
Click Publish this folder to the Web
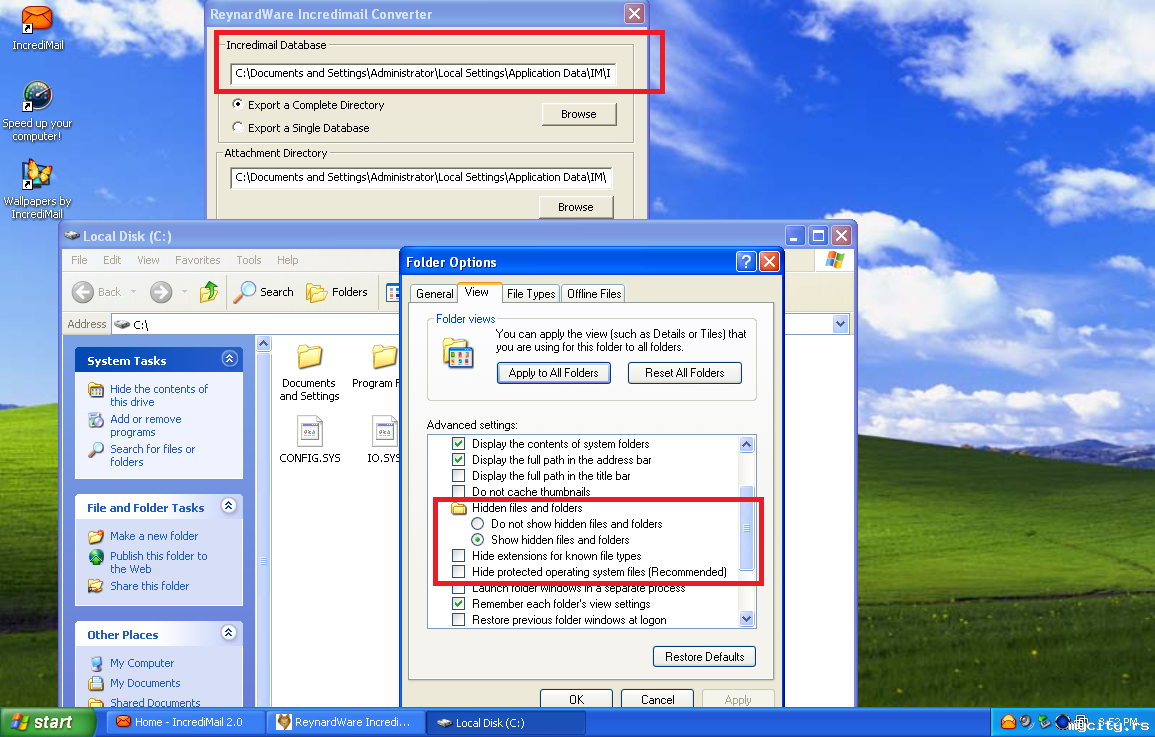click(x=158, y=563)
